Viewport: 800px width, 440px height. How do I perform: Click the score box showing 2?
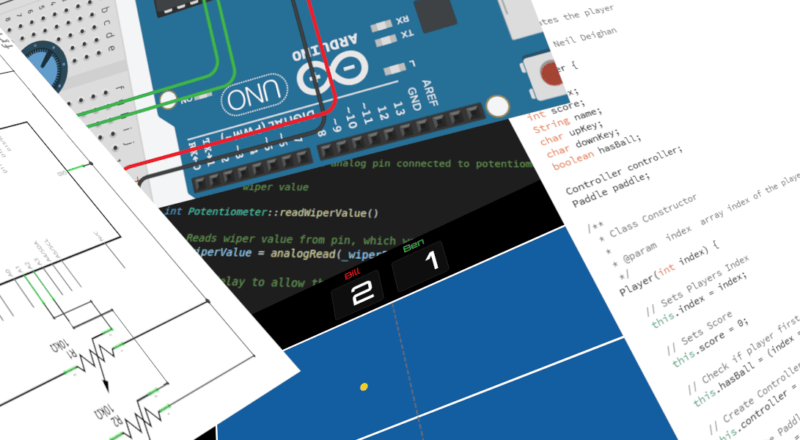tap(360, 294)
